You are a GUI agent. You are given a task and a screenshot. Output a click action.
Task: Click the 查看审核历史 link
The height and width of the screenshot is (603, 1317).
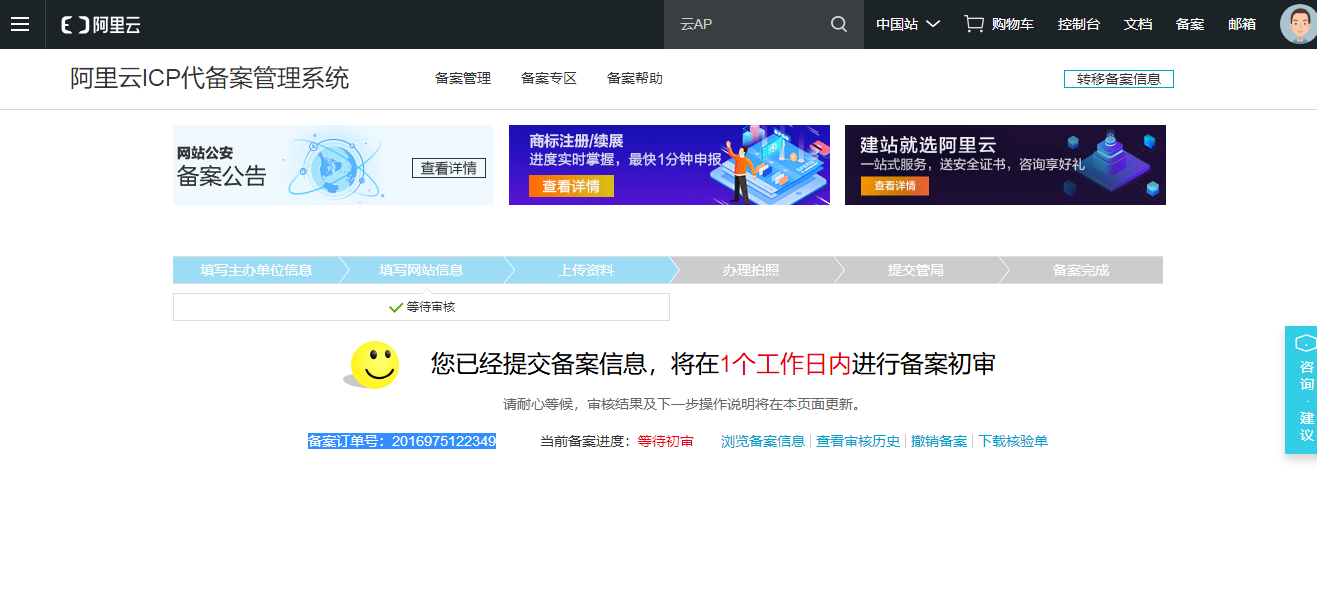pos(858,441)
